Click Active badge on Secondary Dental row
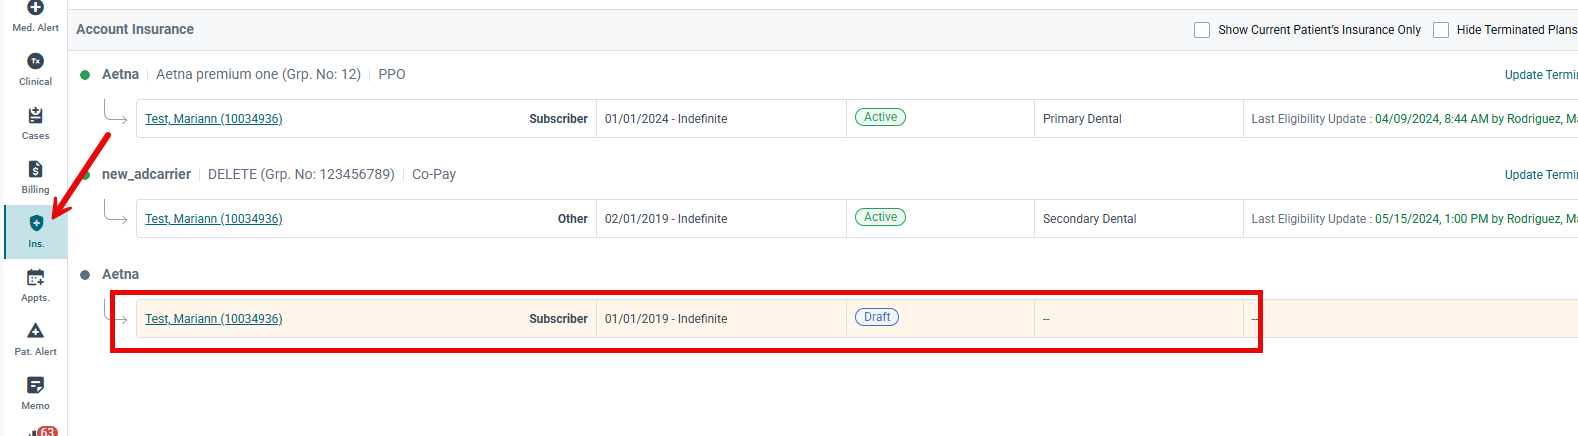Viewport: 1578px width, 436px height. coord(880,217)
